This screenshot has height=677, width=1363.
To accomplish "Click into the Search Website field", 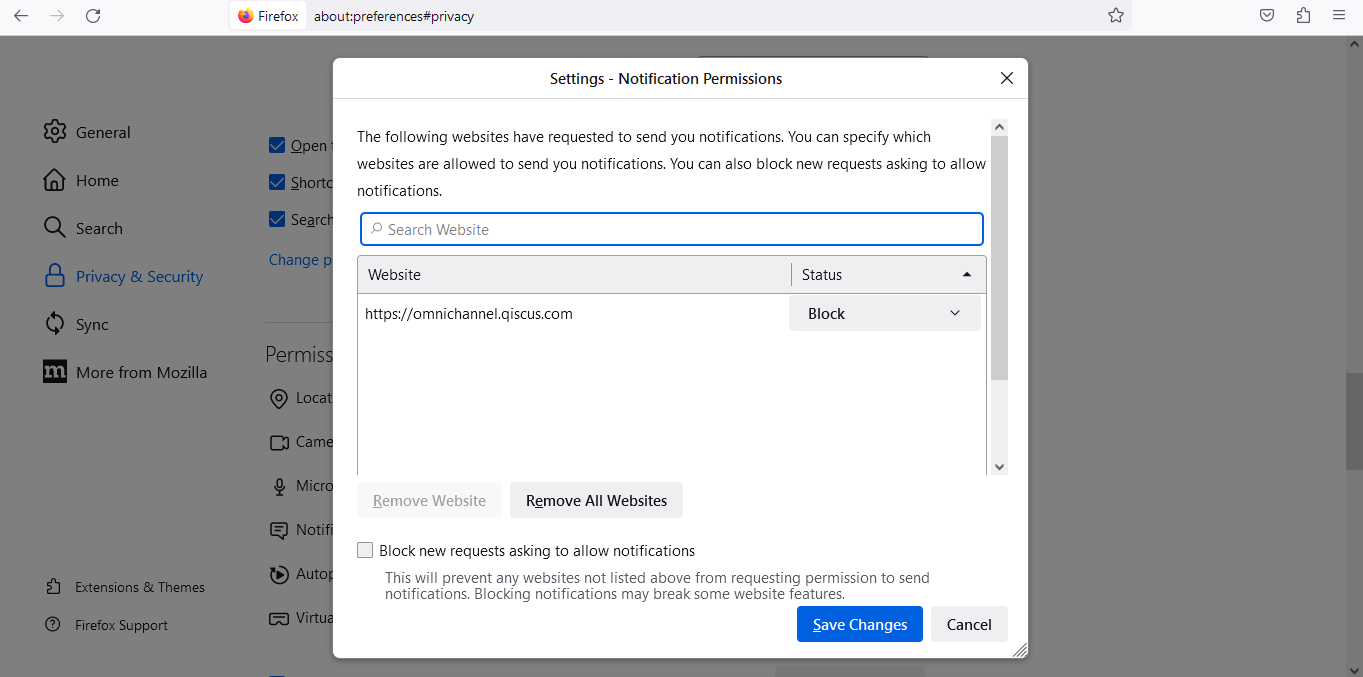I will click(x=672, y=230).
